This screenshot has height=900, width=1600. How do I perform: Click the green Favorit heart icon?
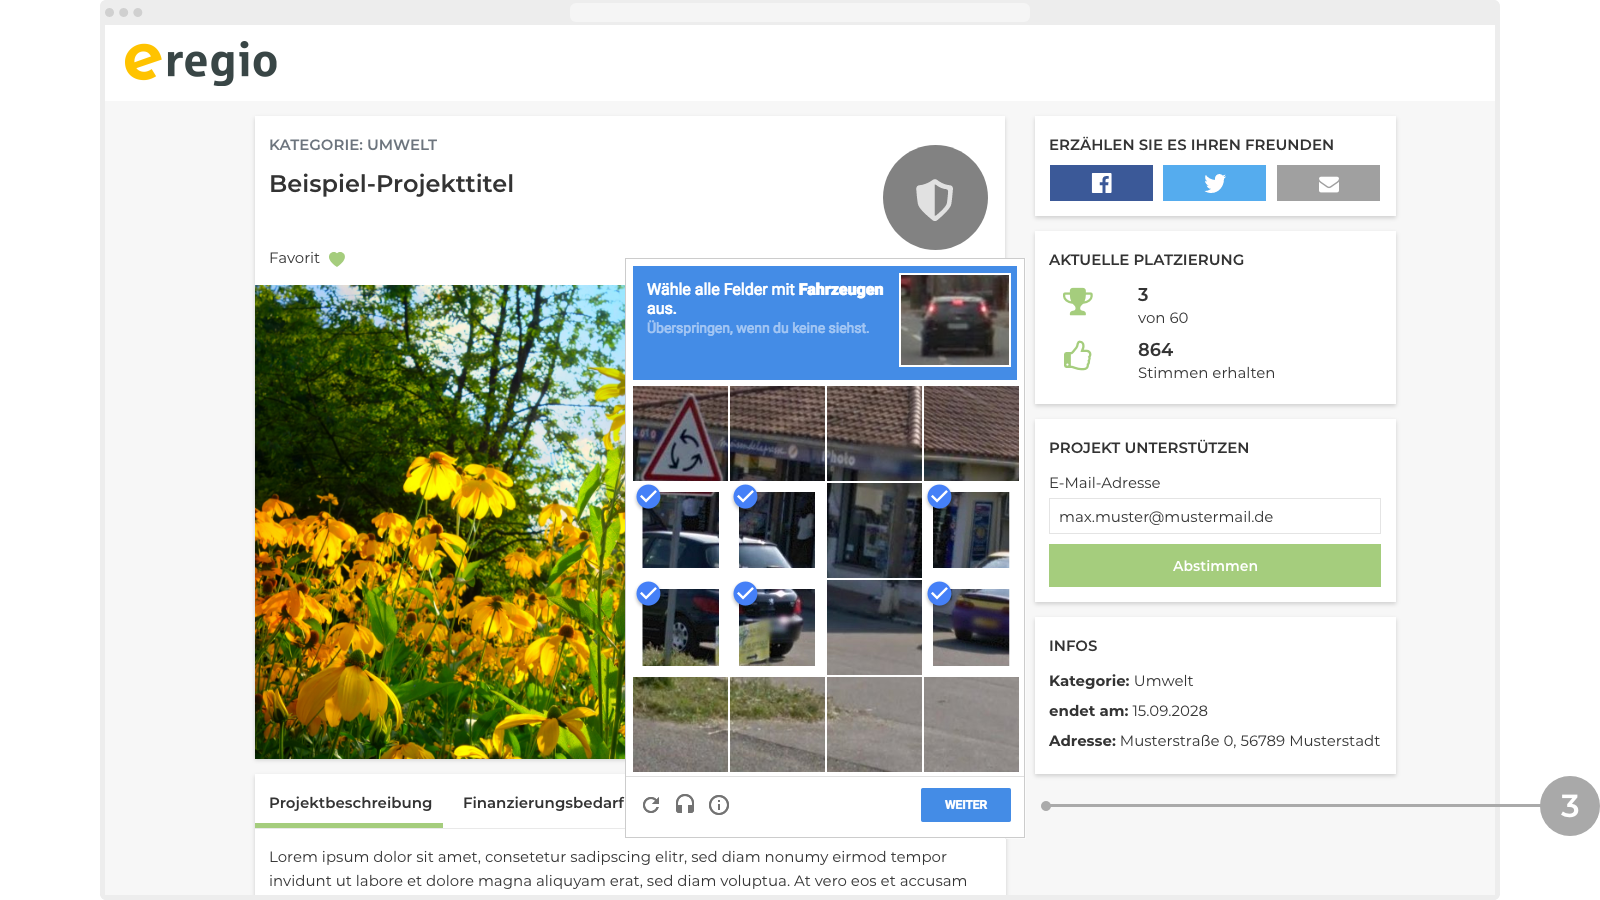coord(337,259)
